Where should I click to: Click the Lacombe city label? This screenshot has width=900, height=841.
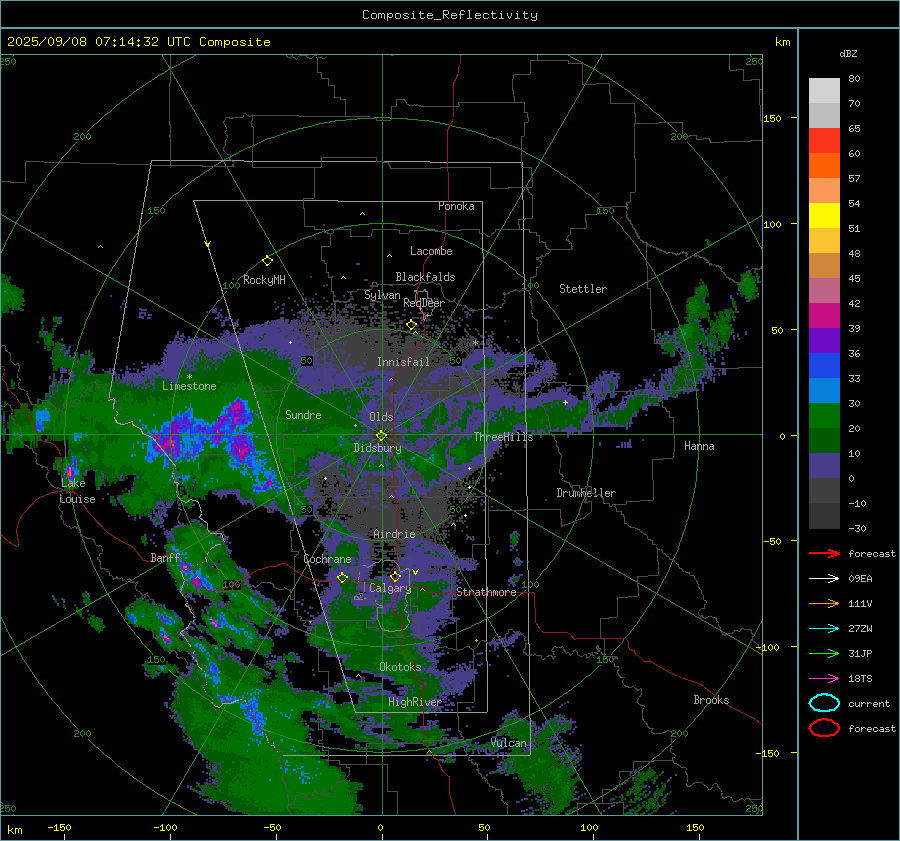click(431, 251)
